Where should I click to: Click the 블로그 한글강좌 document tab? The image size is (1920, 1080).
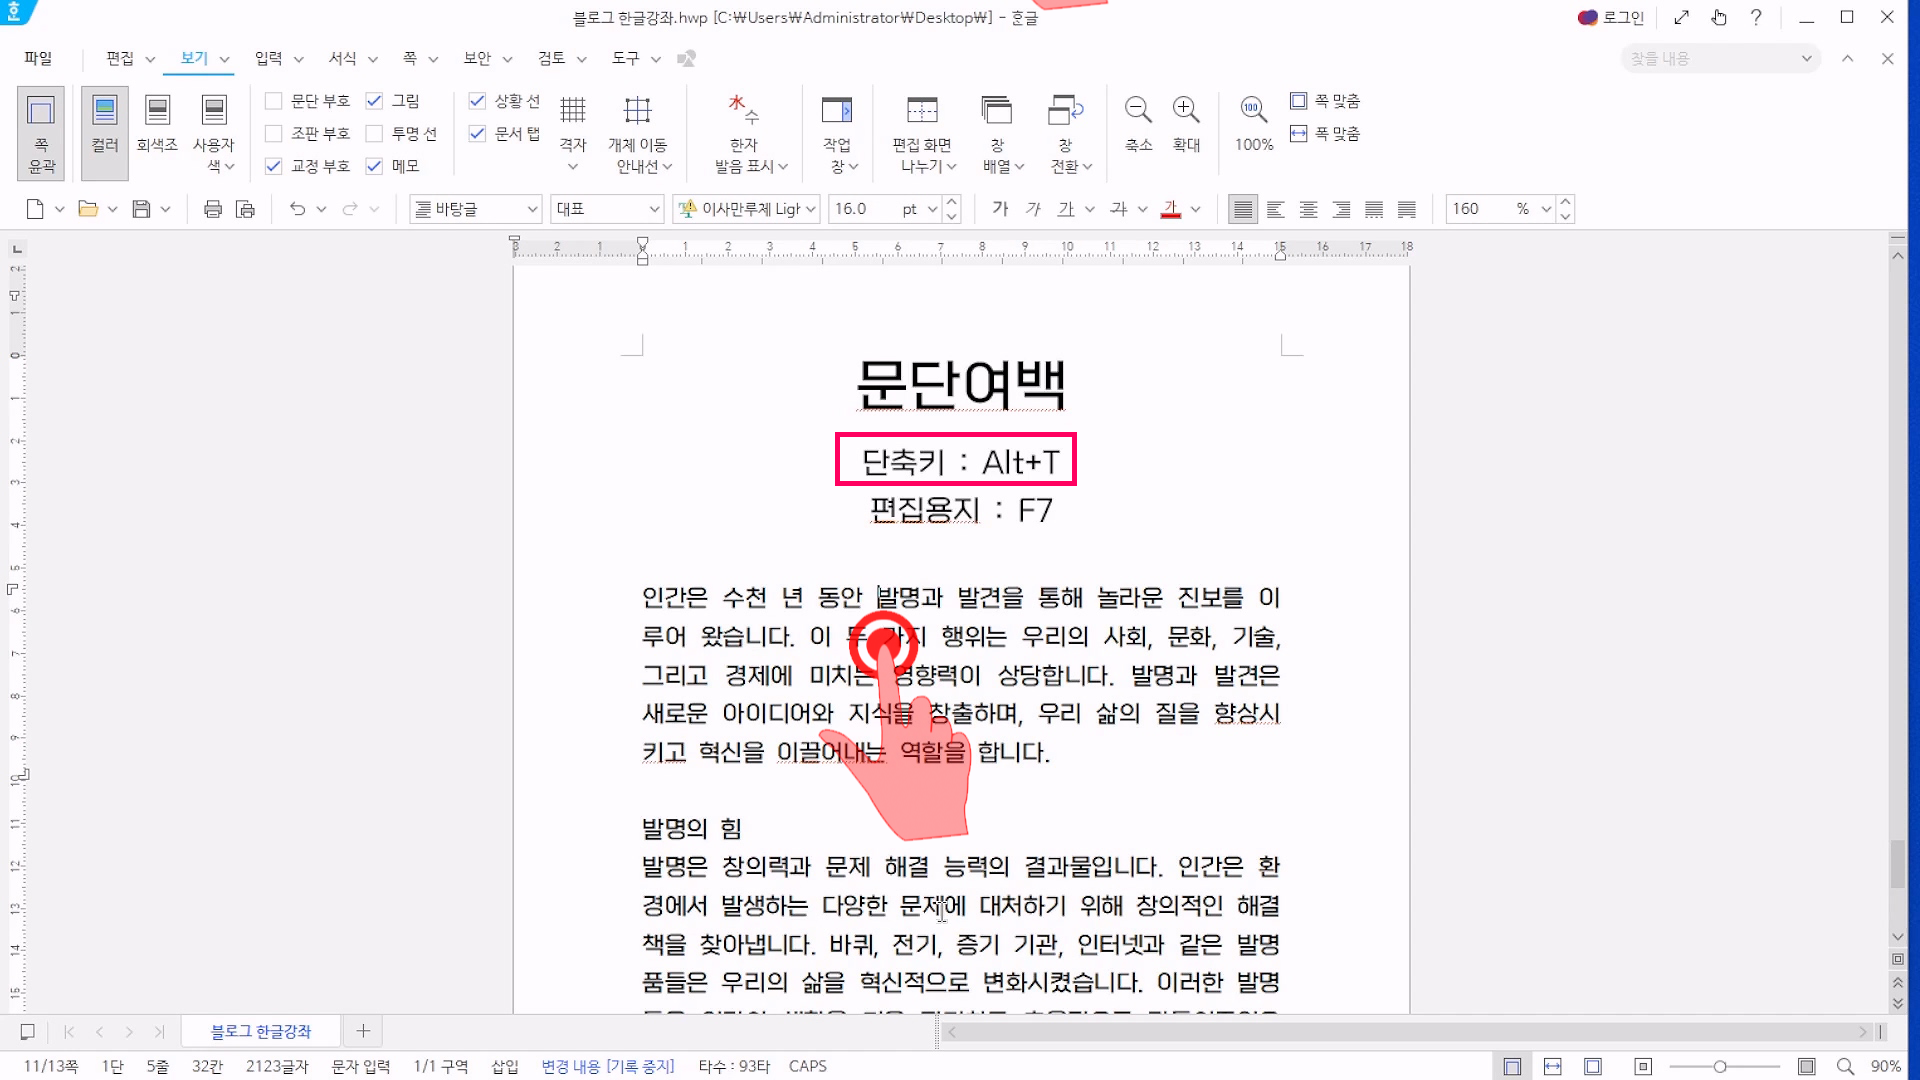click(x=261, y=1031)
